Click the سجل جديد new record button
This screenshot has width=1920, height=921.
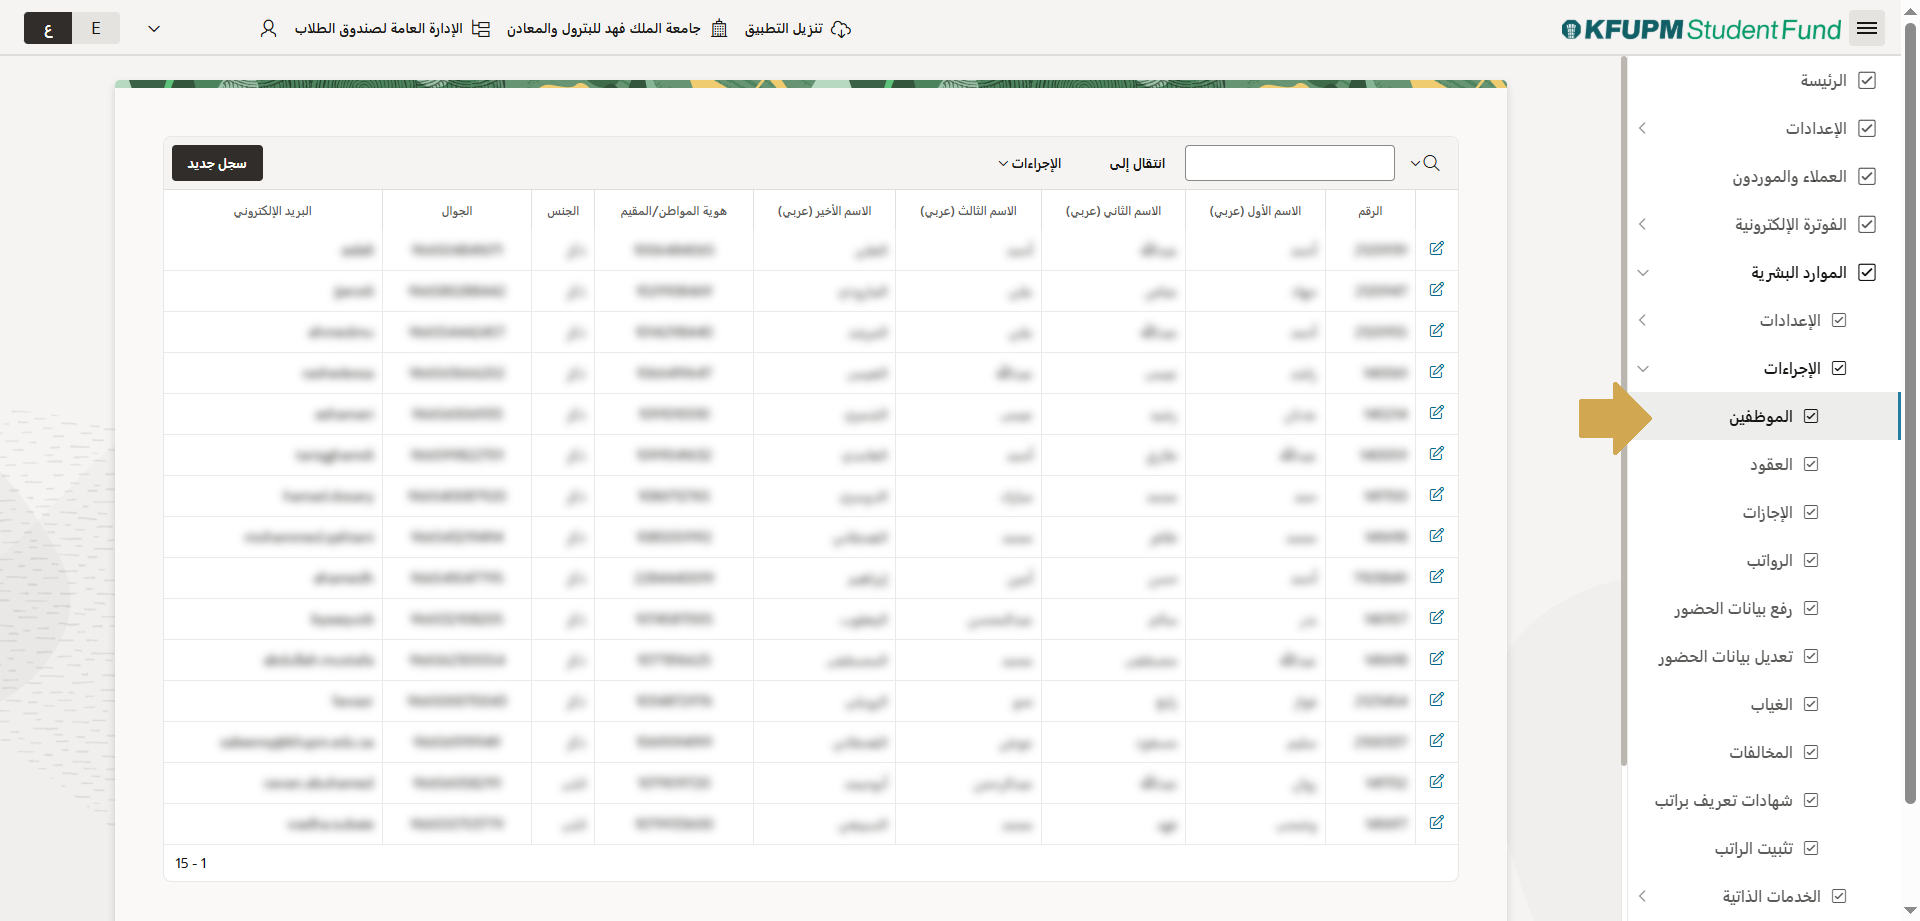pos(217,163)
